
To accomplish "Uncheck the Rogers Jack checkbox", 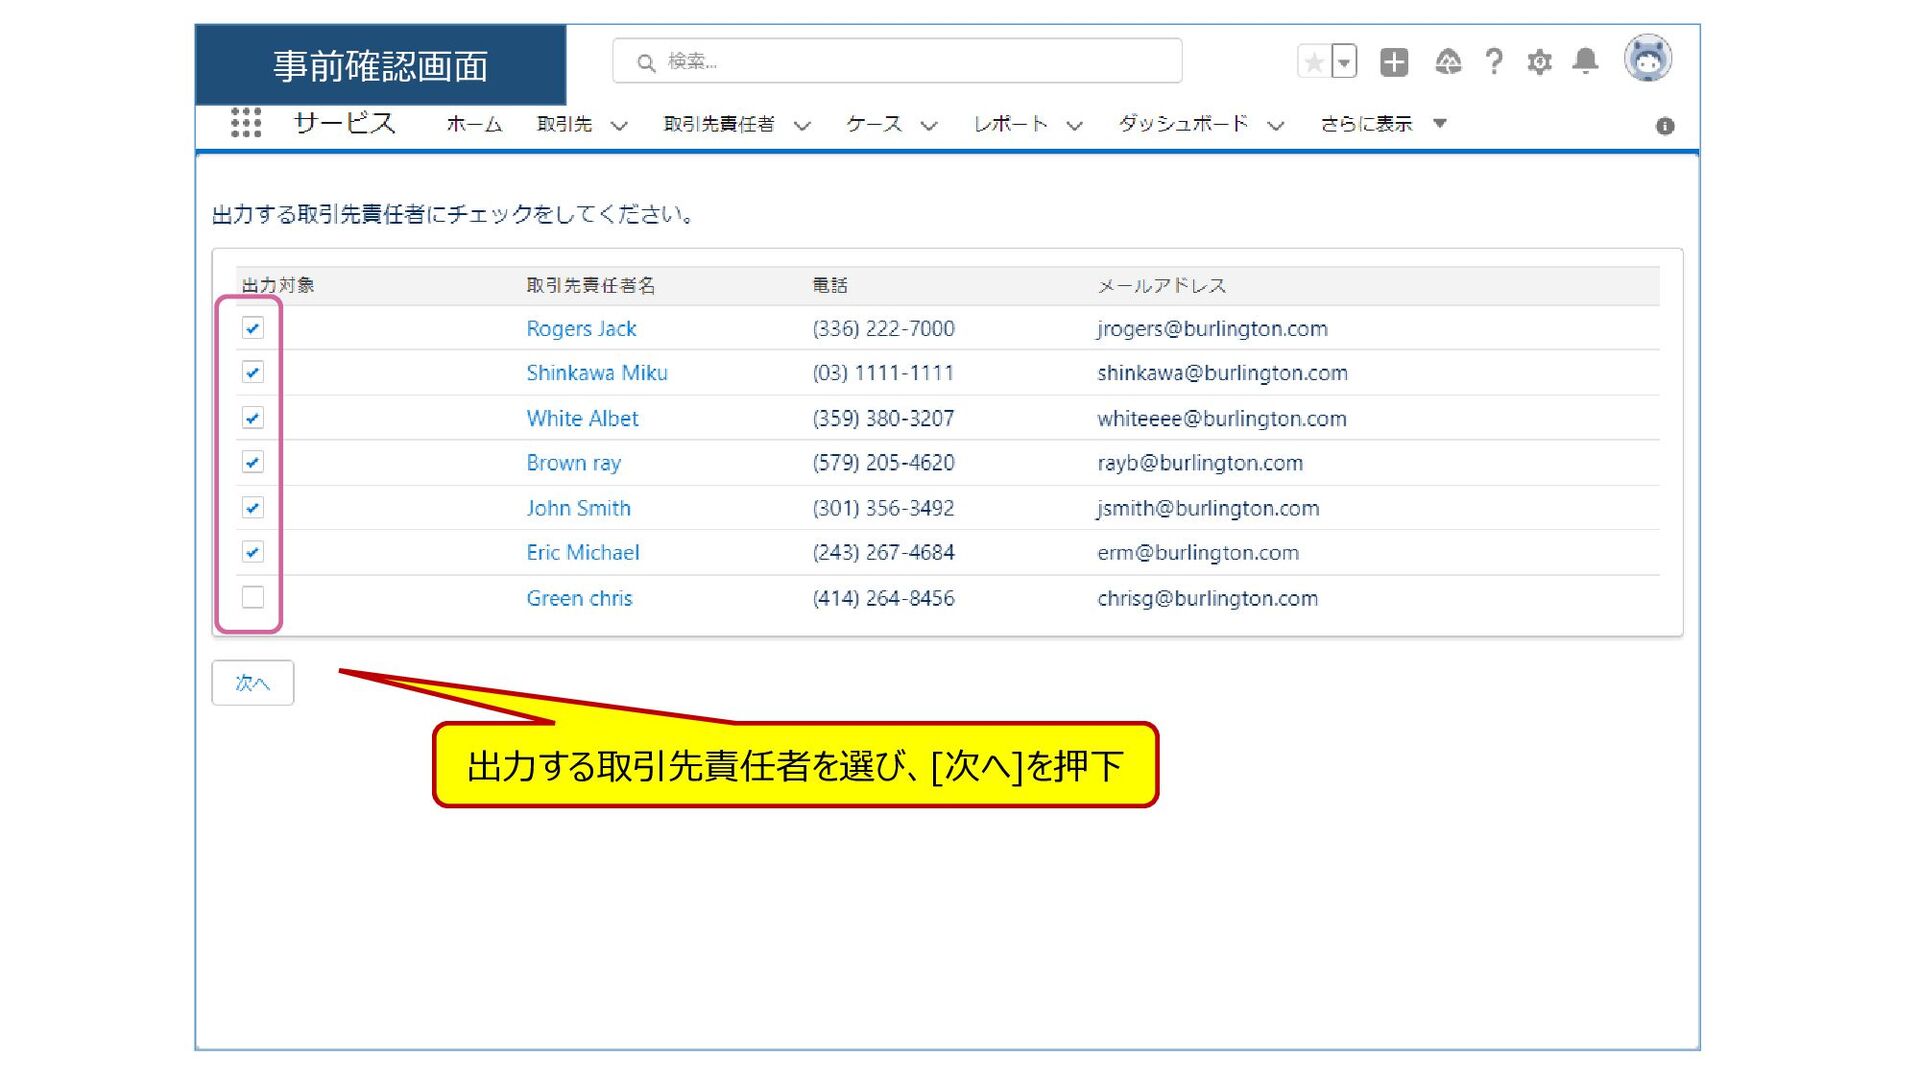I will click(253, 328).
